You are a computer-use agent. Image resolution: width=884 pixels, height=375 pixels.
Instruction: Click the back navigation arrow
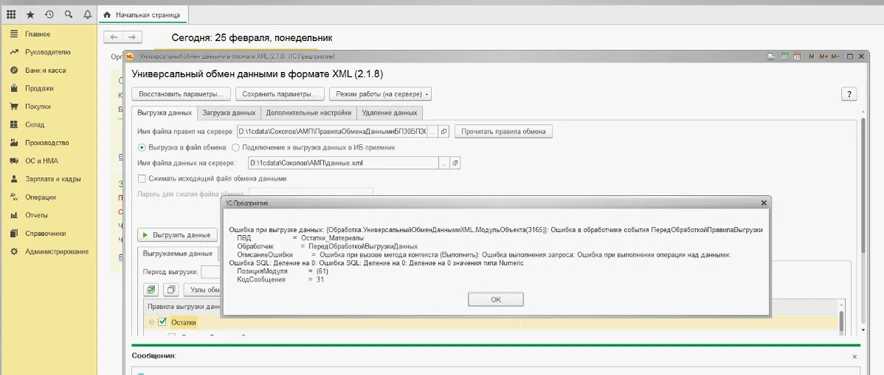(114, 37)
